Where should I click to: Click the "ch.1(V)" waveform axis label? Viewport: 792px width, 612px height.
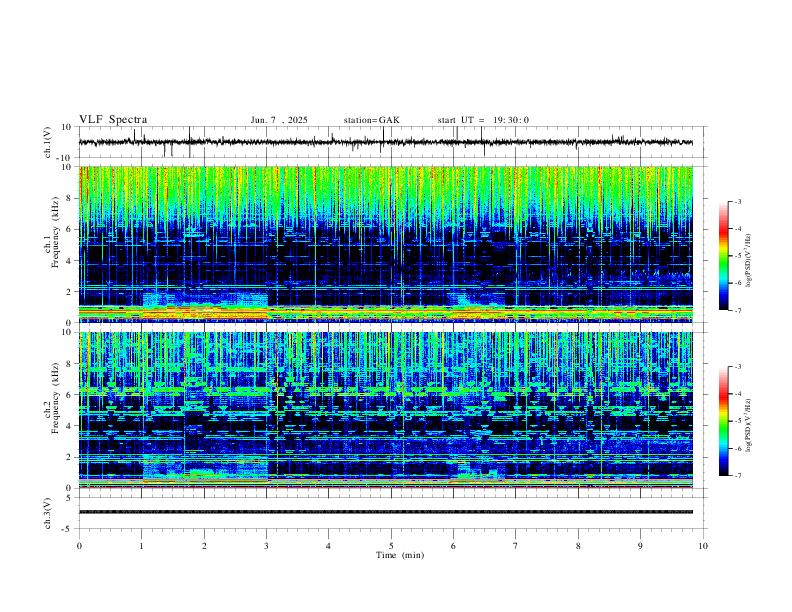pyautogui.click(x=48, y=142)
